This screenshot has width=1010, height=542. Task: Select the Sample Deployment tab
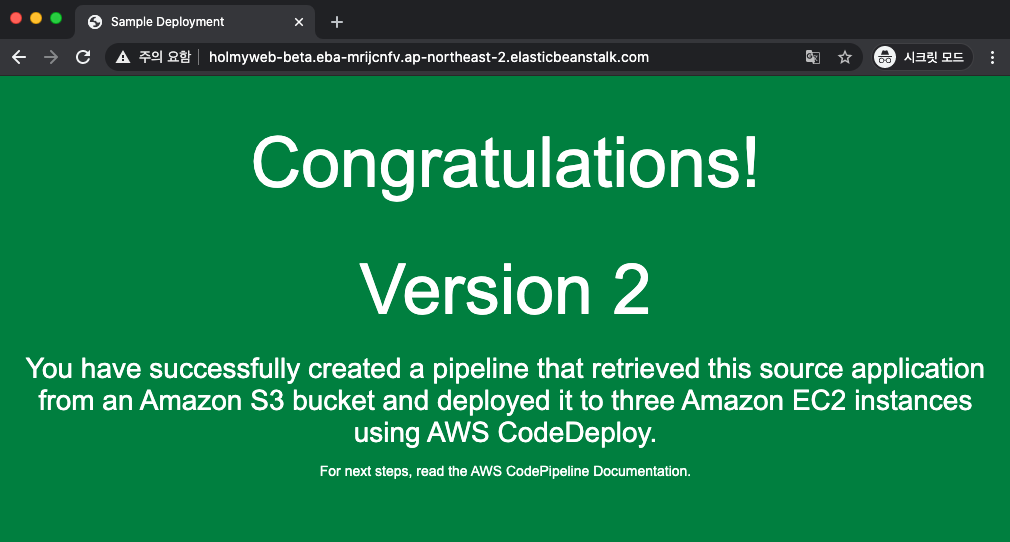tap(195, 22)
